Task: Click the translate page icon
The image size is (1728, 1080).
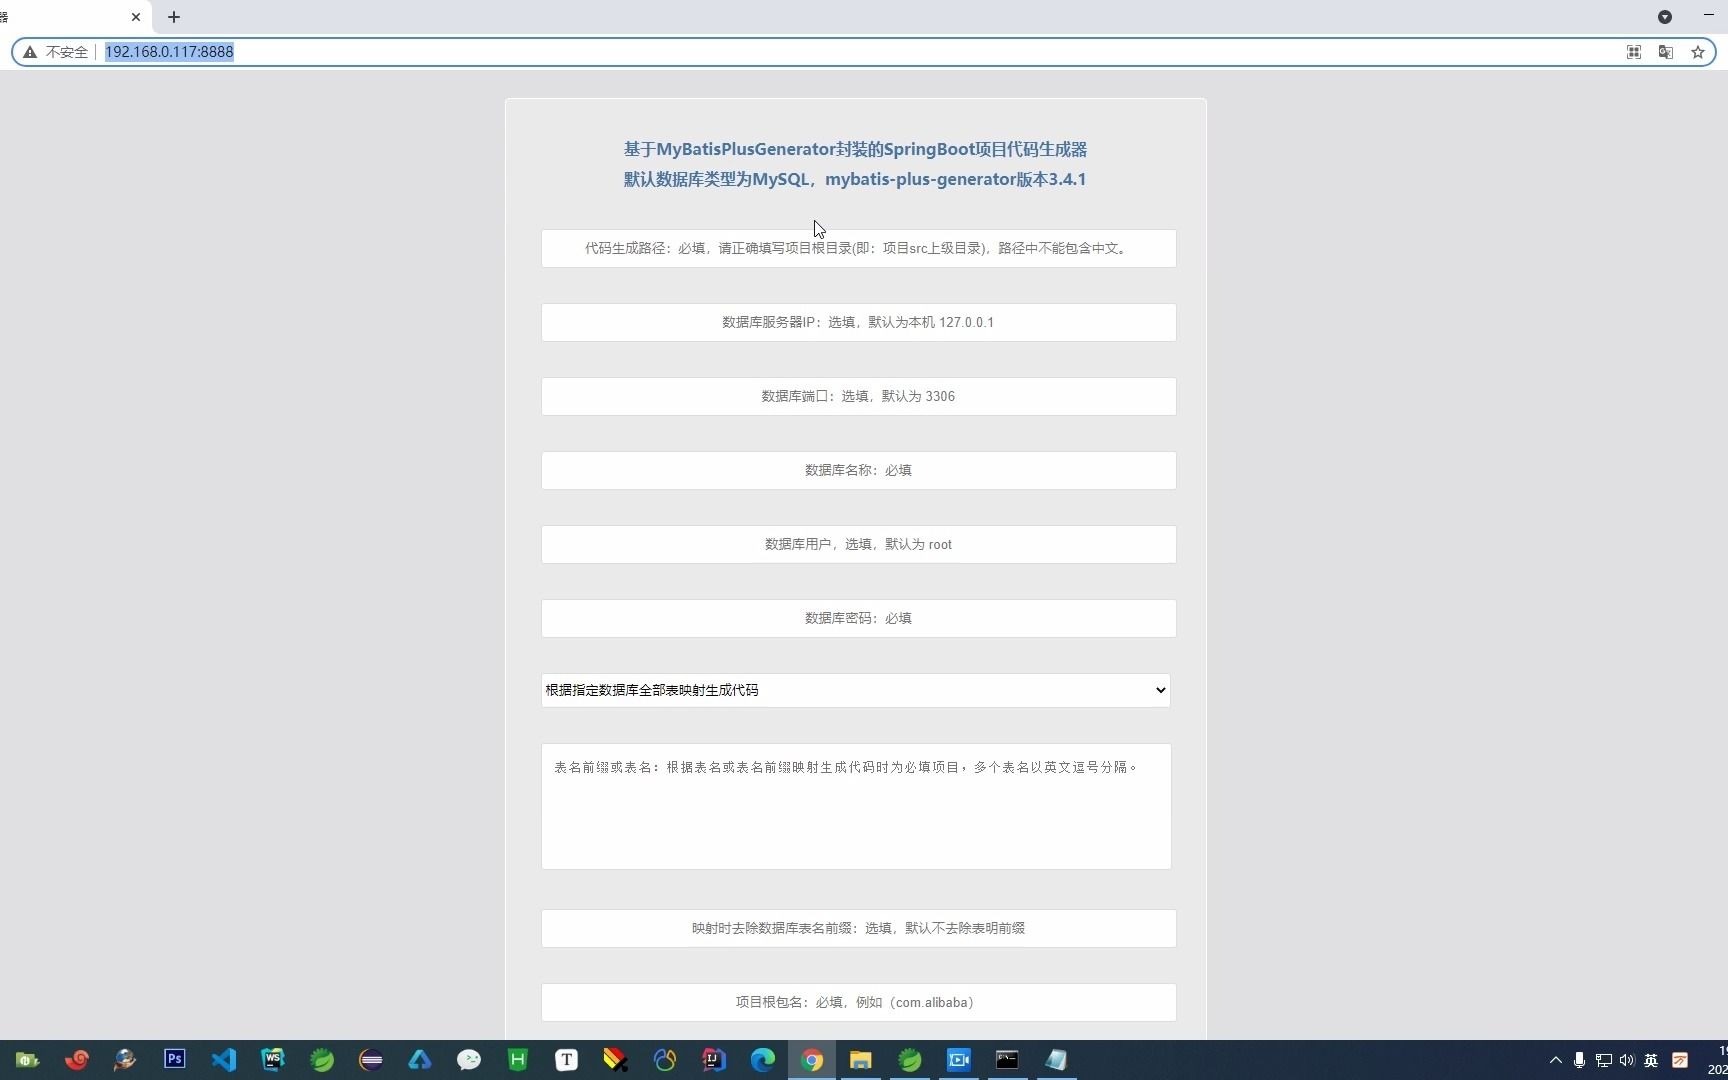Action: 1666,52
